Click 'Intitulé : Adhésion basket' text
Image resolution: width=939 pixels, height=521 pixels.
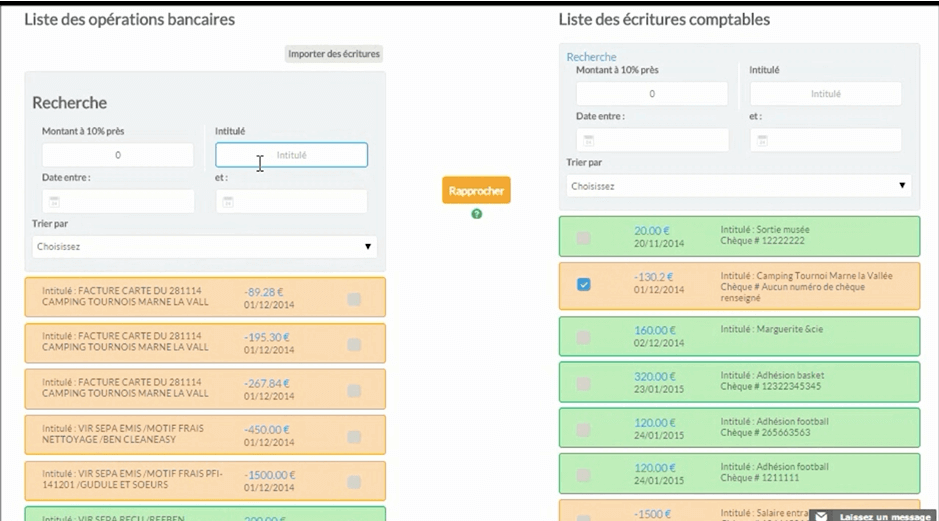click(x=773, y=375)
